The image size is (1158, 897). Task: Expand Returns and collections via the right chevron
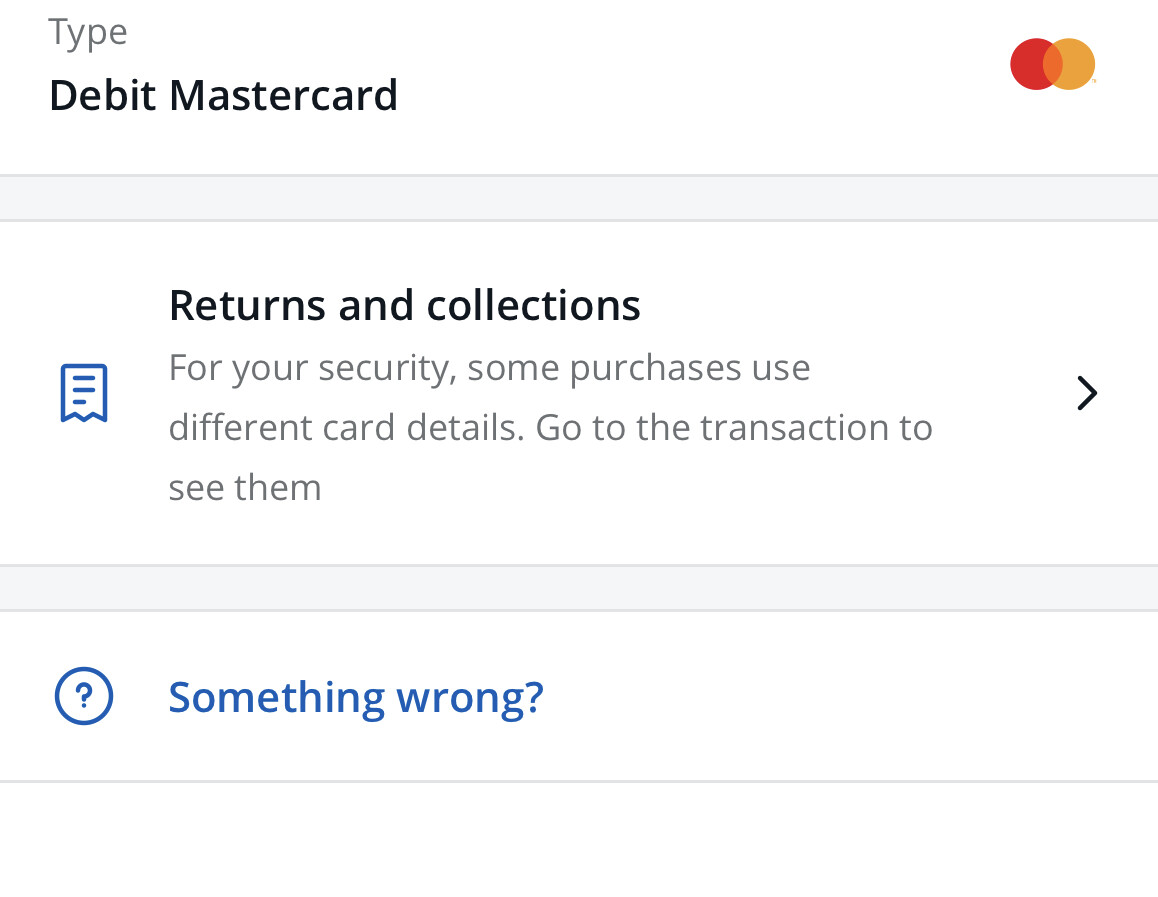coord(1087,394)
